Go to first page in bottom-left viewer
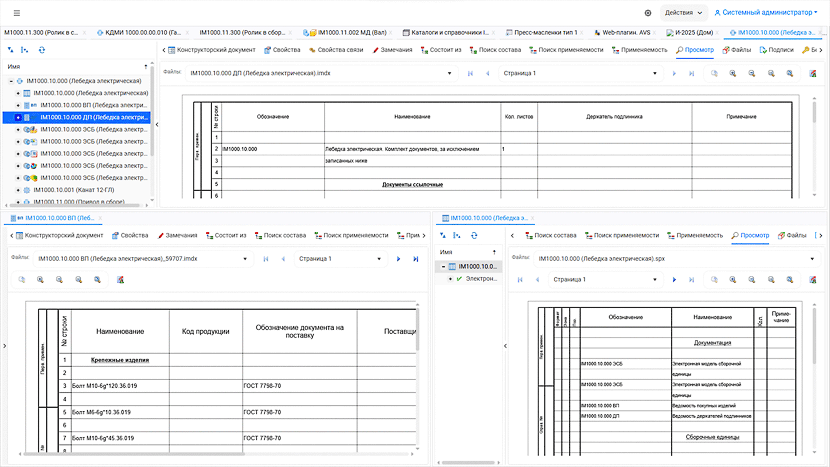The height and width of the screenshot is (467, 830). (x=266, y=259)
